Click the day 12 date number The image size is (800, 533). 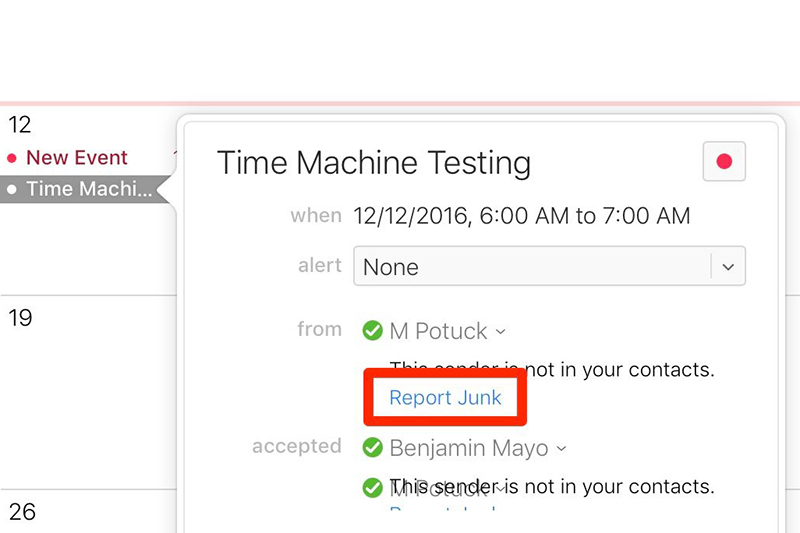20,125
